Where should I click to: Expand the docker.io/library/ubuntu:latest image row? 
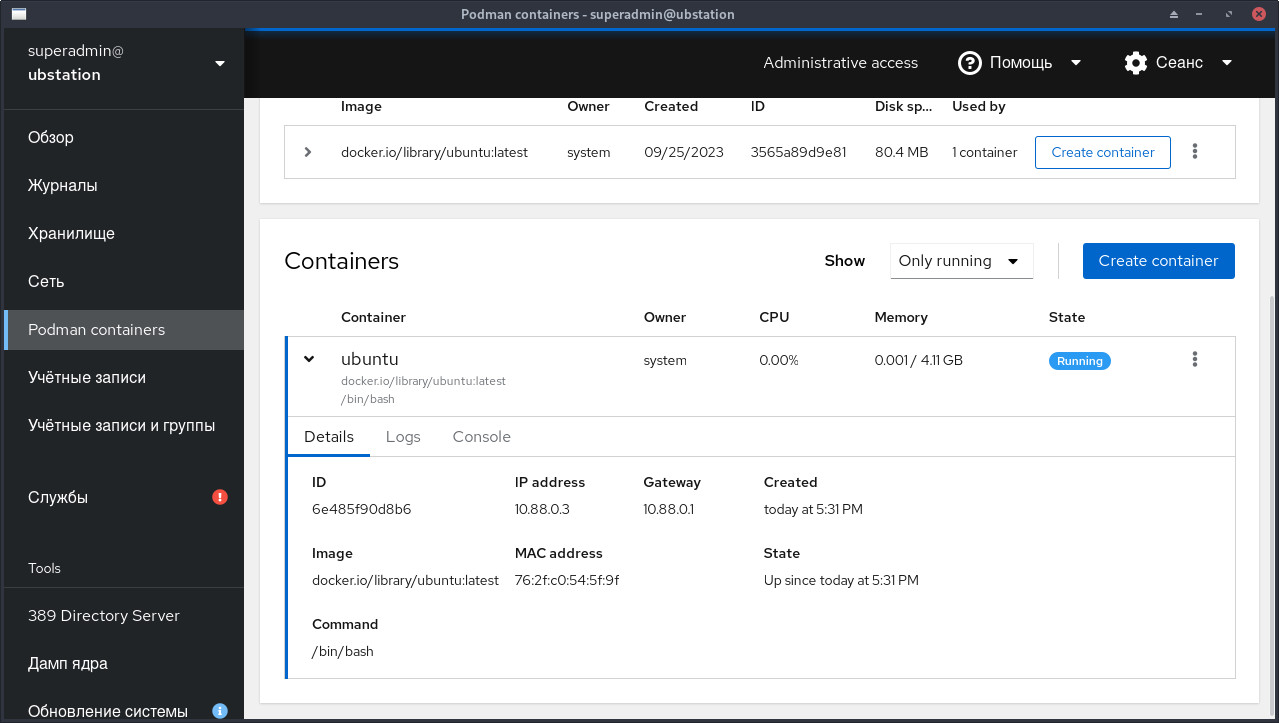pos(308,152)
